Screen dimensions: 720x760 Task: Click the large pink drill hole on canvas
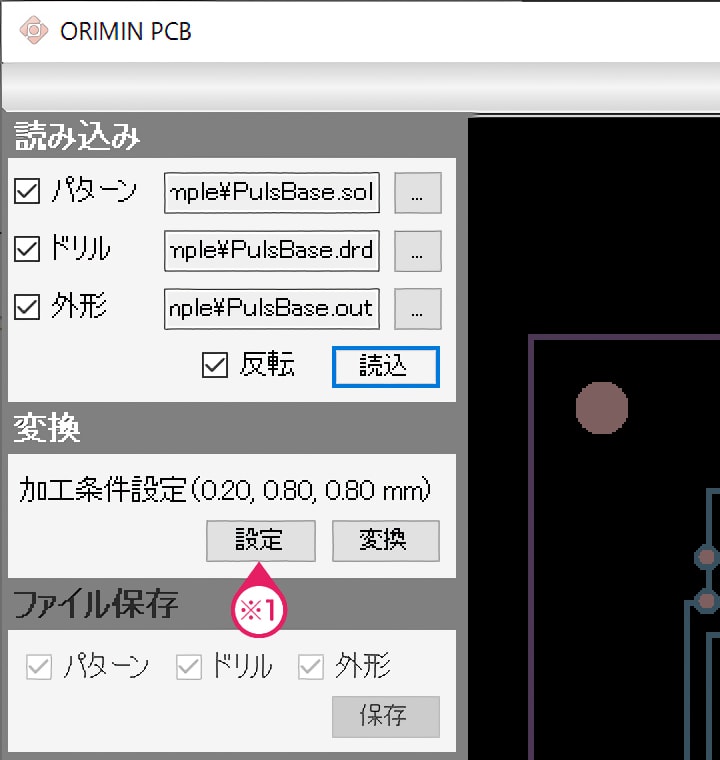pos(602,408)
